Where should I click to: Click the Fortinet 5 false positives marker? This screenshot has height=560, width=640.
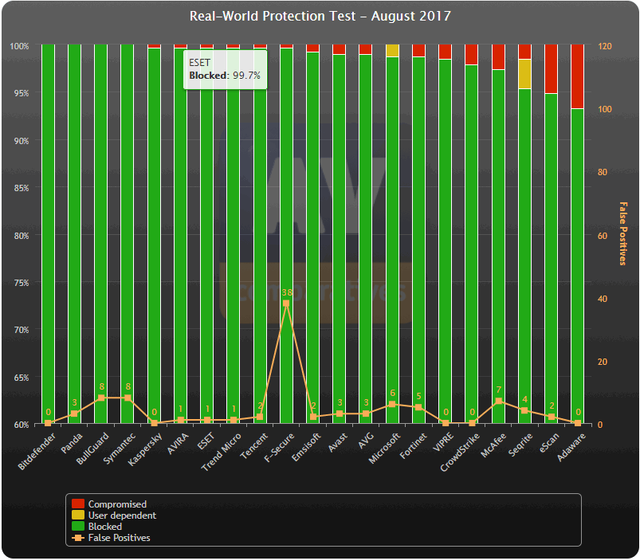(x=419, y=407)
